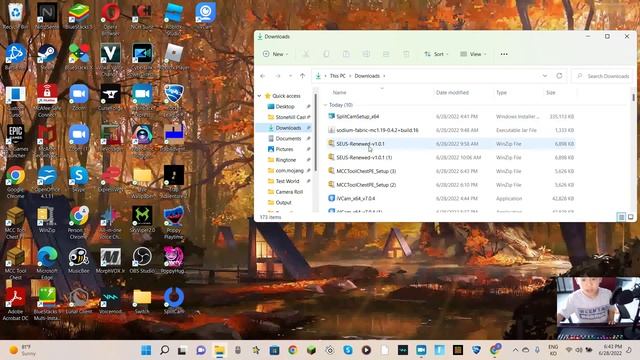Open Google Chrome desktop shortcut
Viewport: 640px width, 360px height.
pos(16,182)
